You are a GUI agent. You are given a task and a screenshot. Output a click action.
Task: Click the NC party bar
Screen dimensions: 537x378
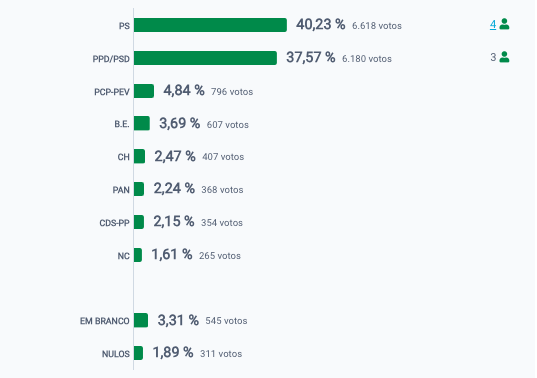pyautogui.click(x=138, y=255)
